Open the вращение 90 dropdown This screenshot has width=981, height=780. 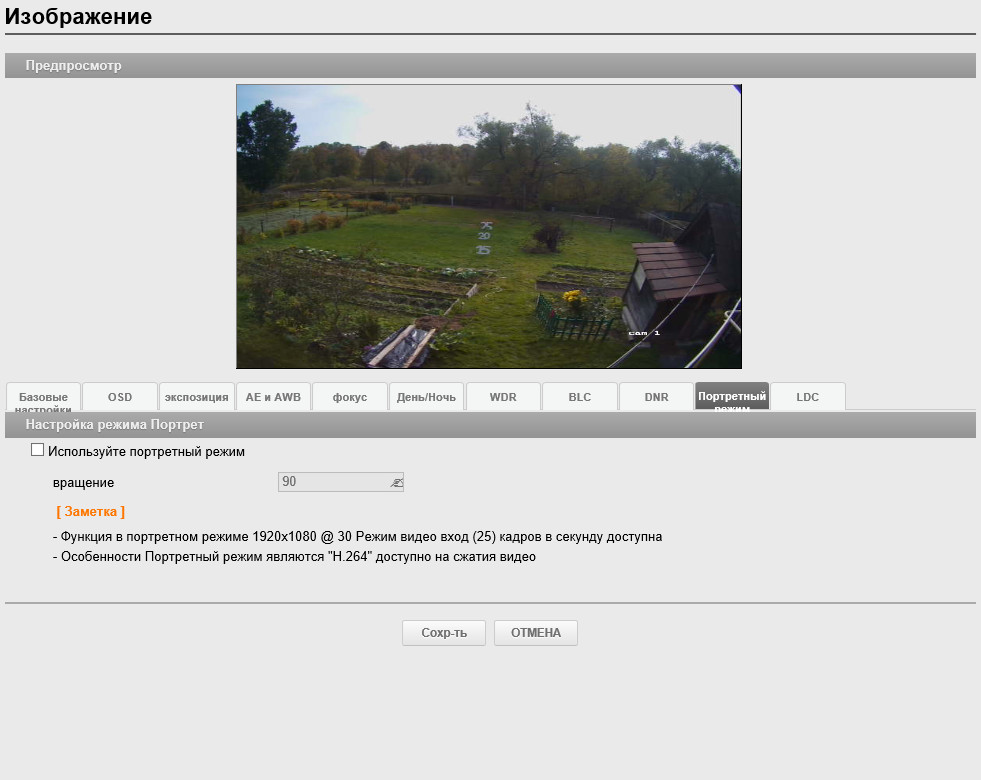341,482
